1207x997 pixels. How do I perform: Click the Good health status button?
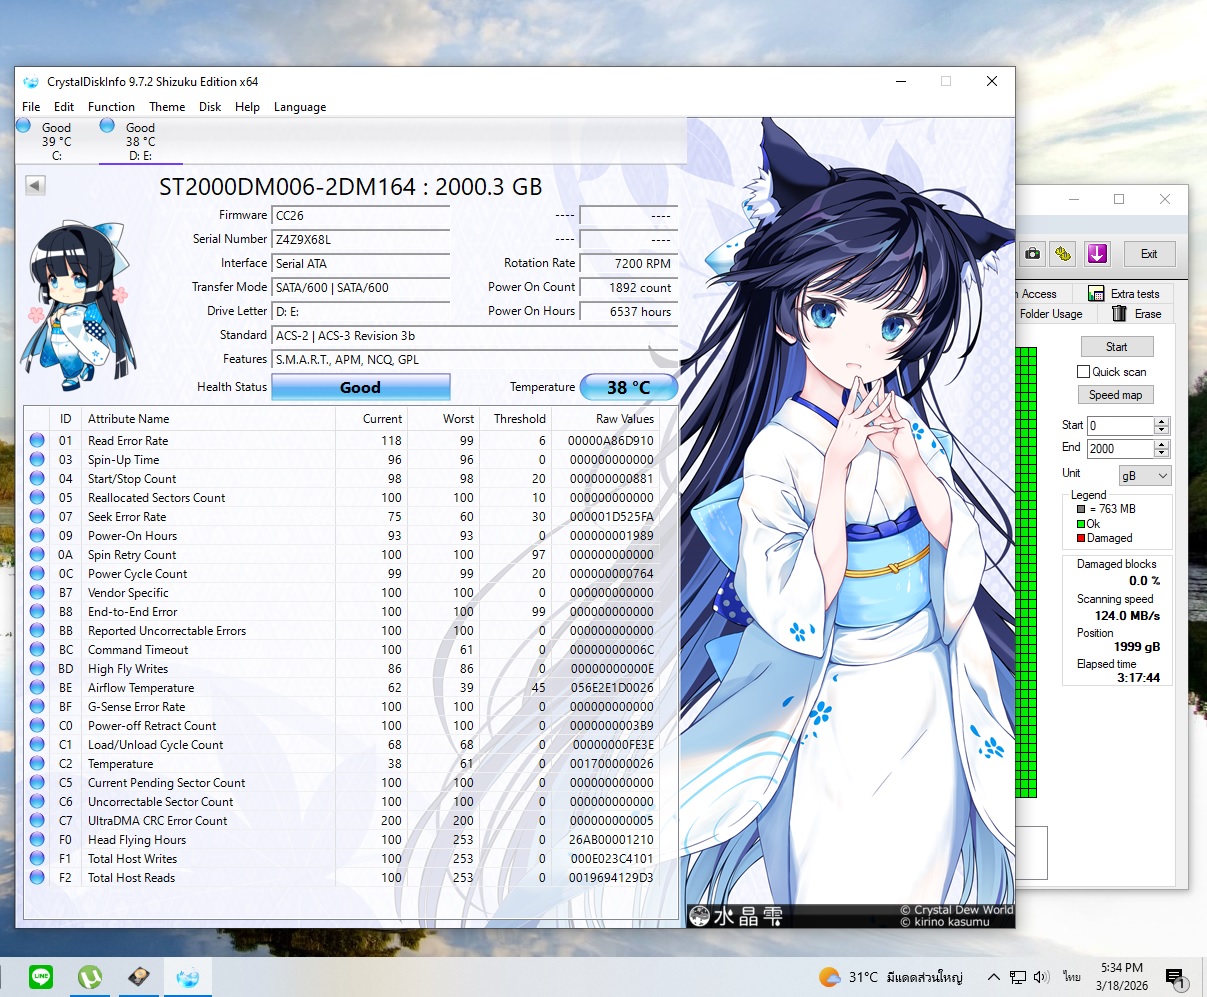coord(360,388)
